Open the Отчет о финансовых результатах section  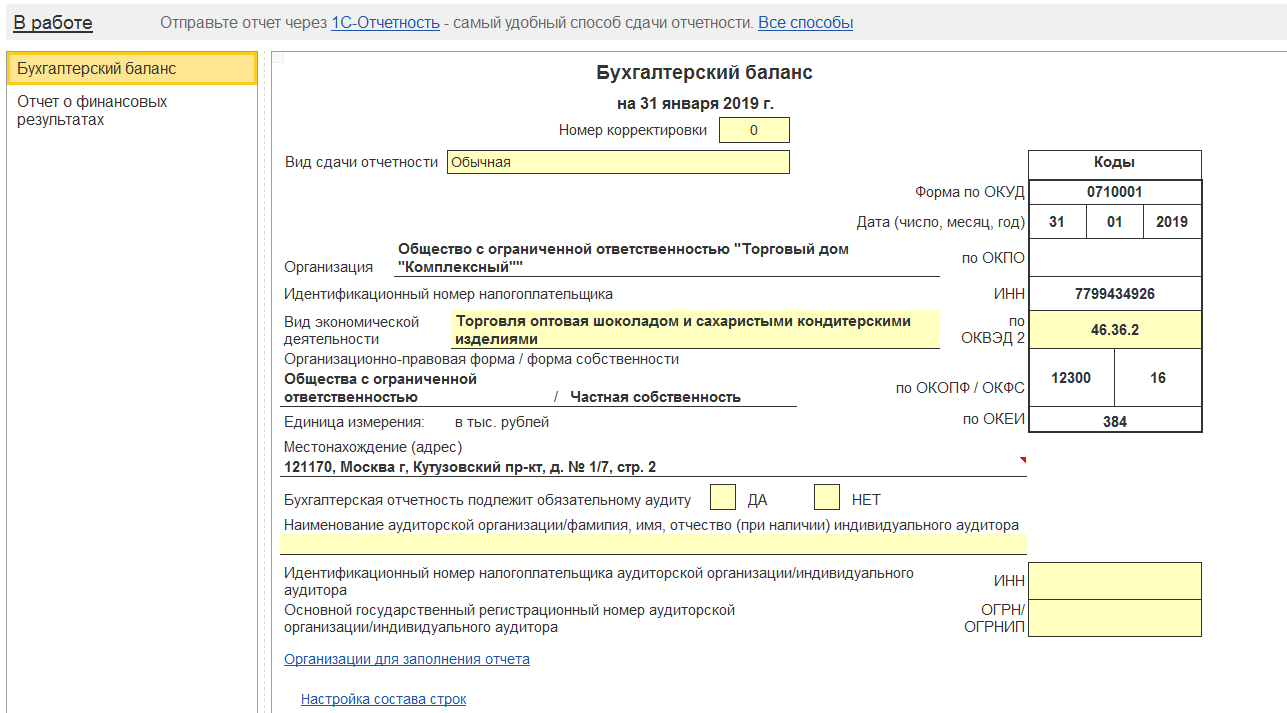[92, 111]
